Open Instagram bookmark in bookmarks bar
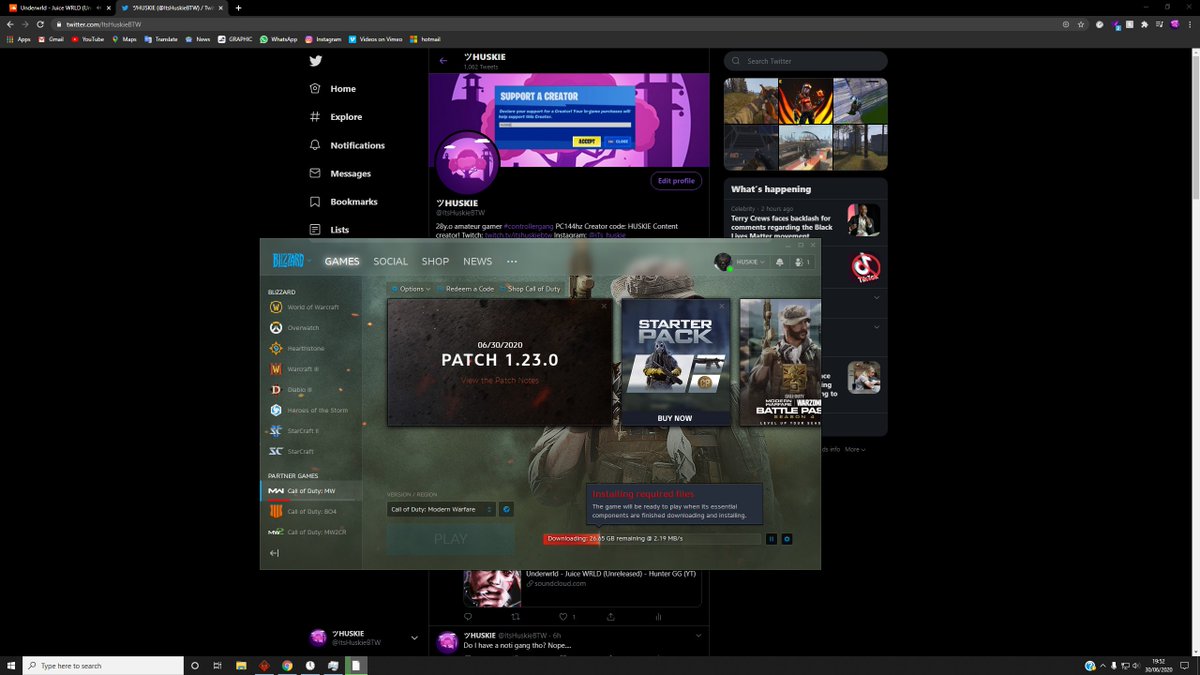Screen dimensions: 1200x675 (323, 39)
